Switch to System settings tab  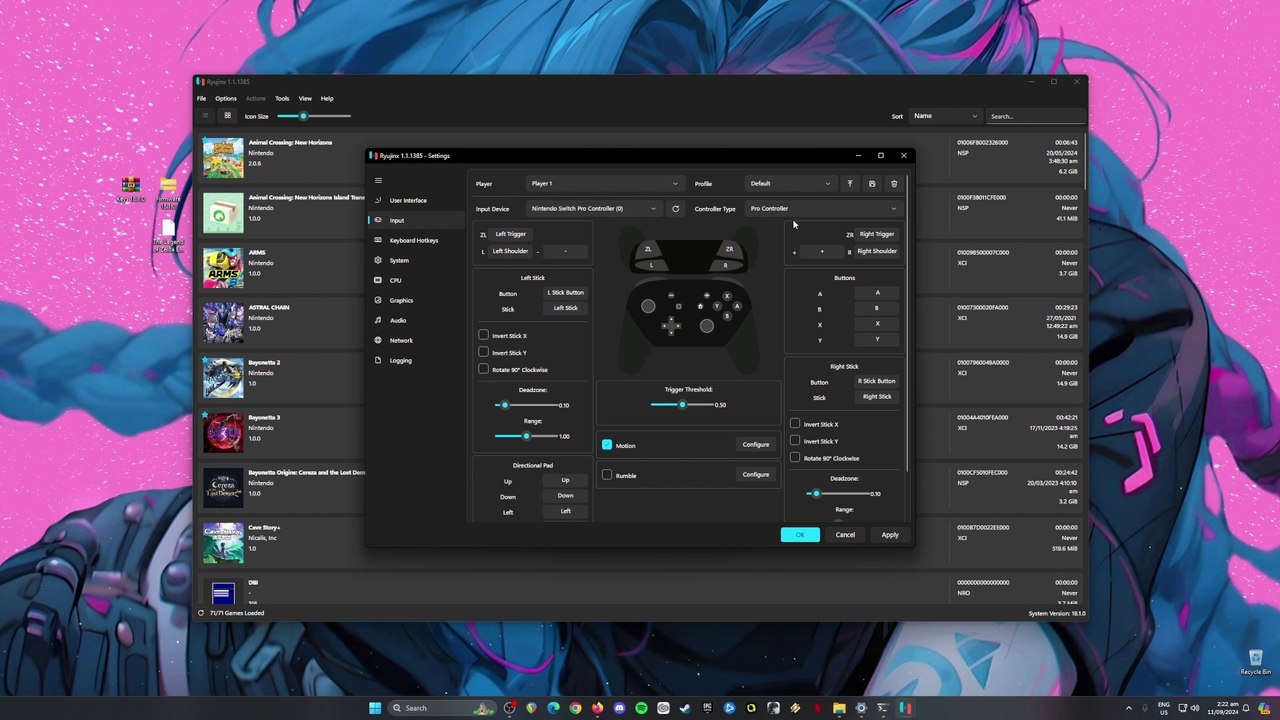(416, 260)
